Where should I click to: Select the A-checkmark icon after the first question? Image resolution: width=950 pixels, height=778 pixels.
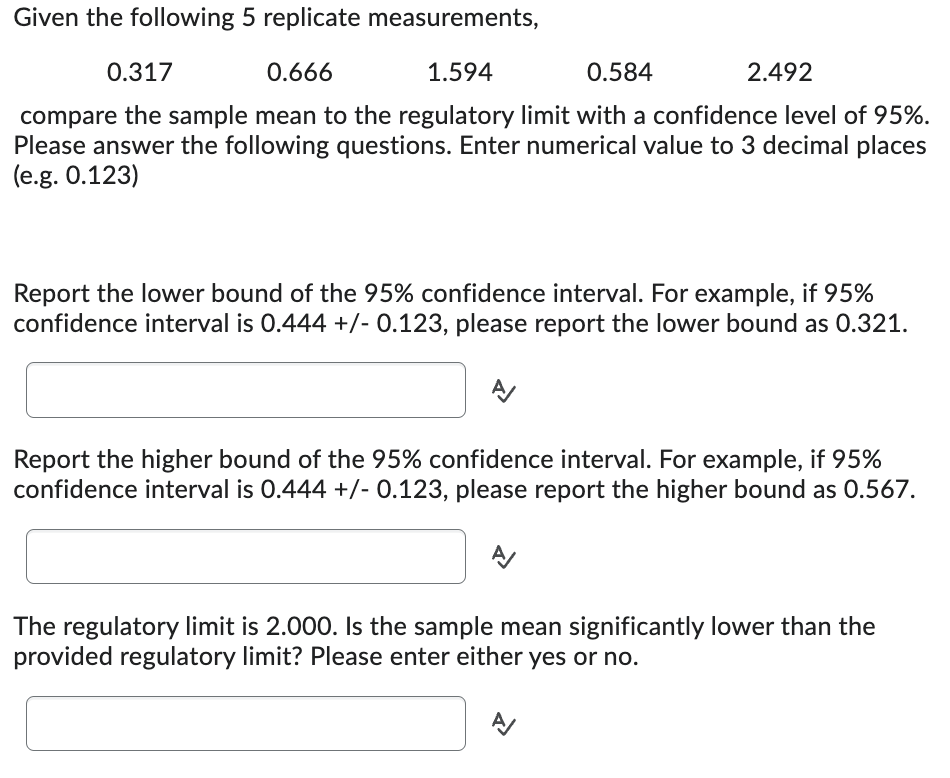503,391
